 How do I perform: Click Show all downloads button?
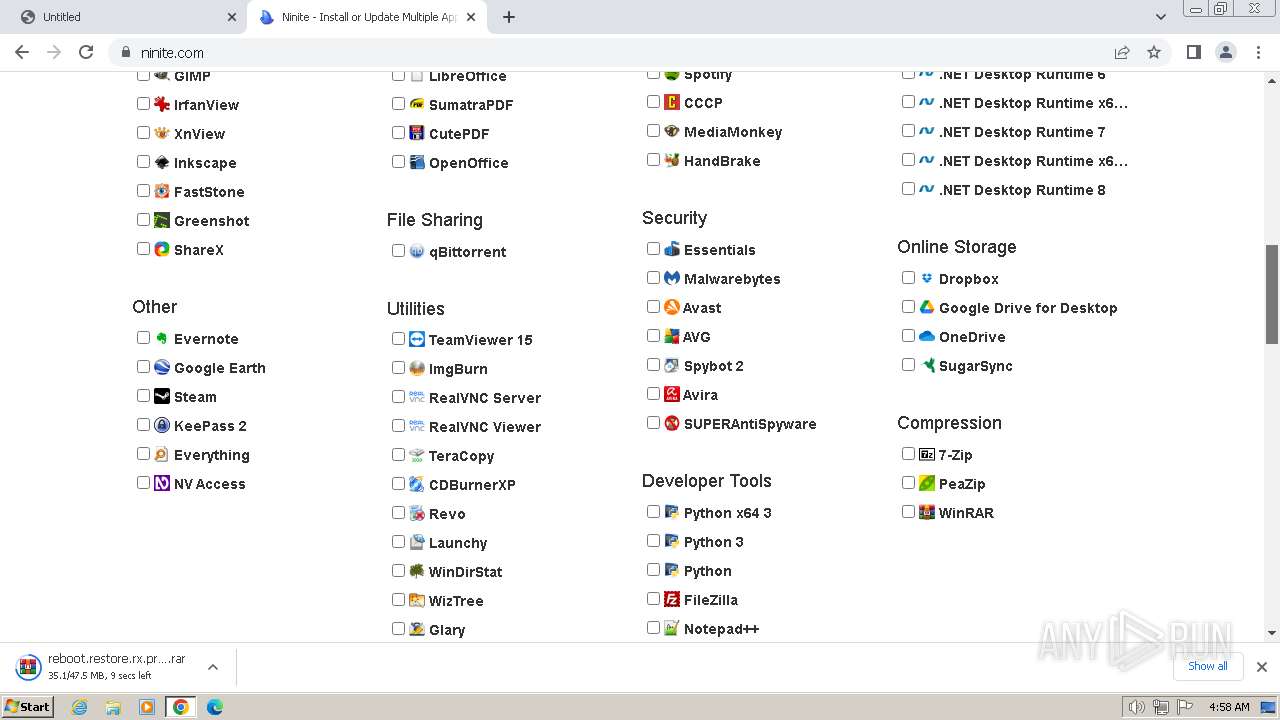(1208, 666)
